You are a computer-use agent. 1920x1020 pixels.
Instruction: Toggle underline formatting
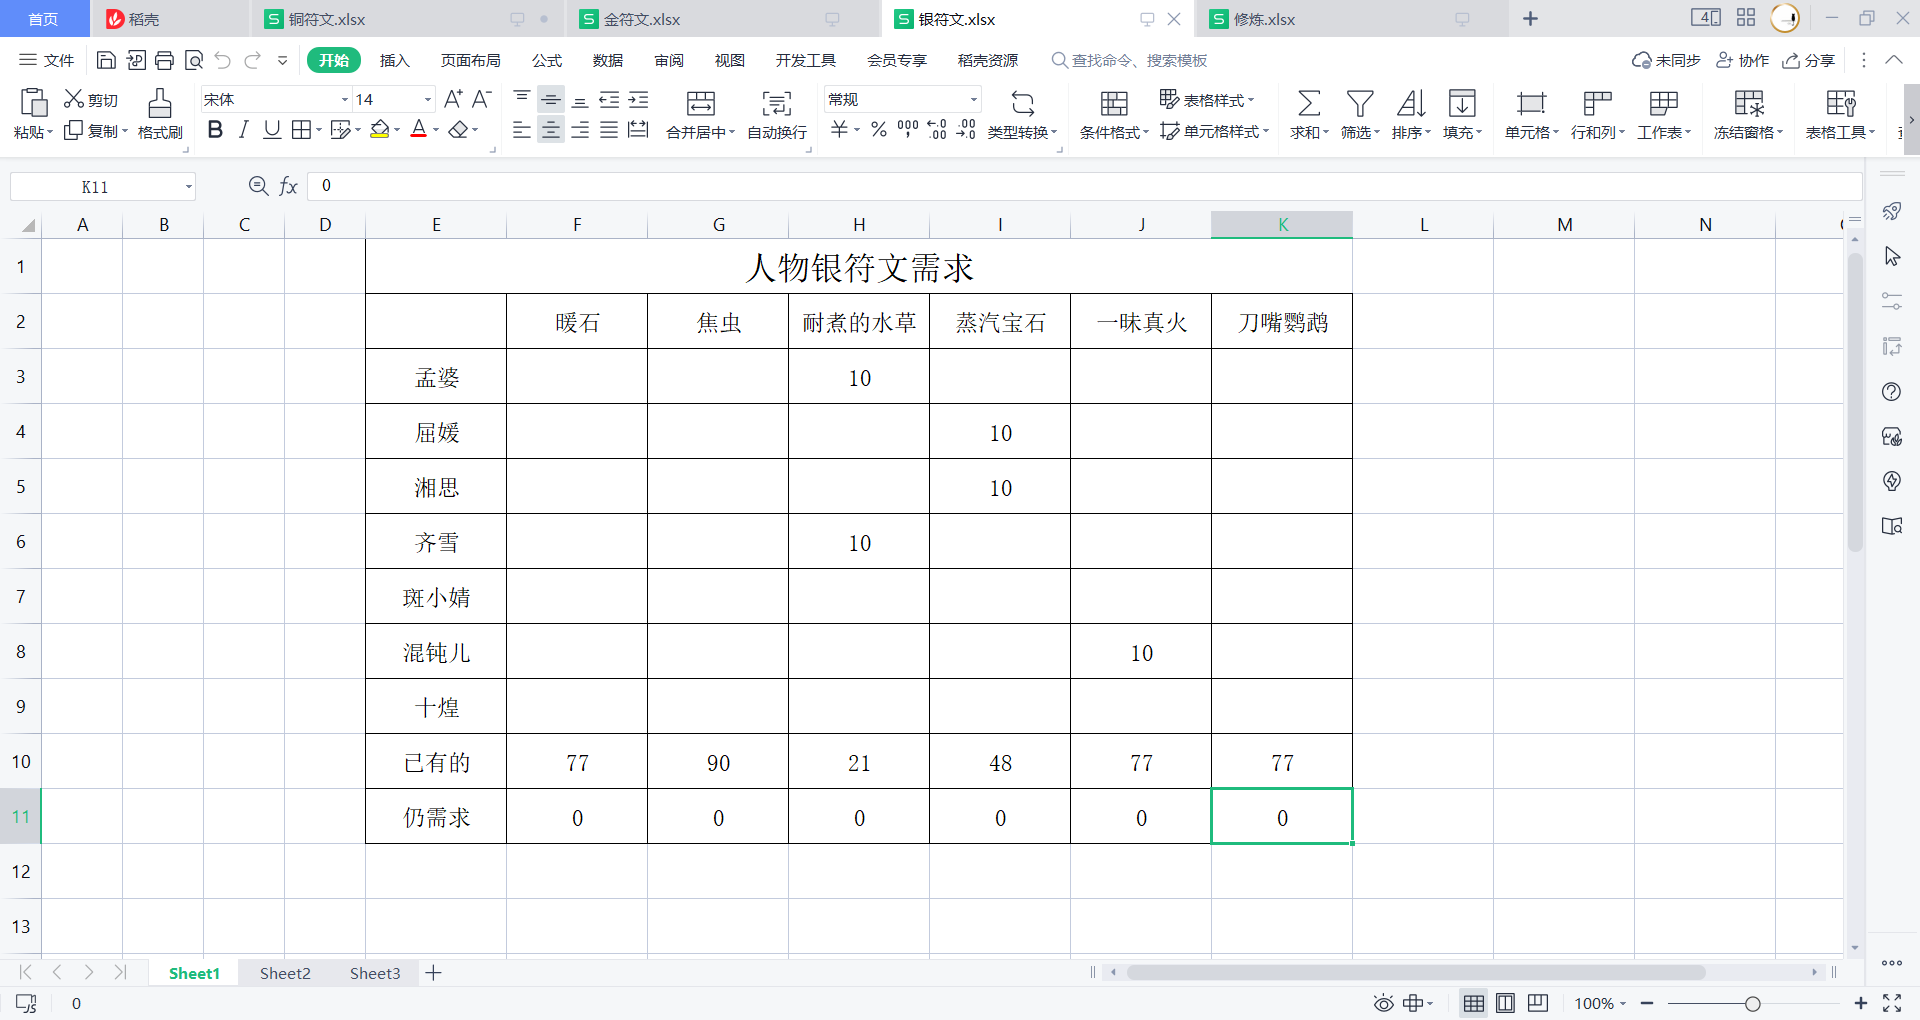271,130
